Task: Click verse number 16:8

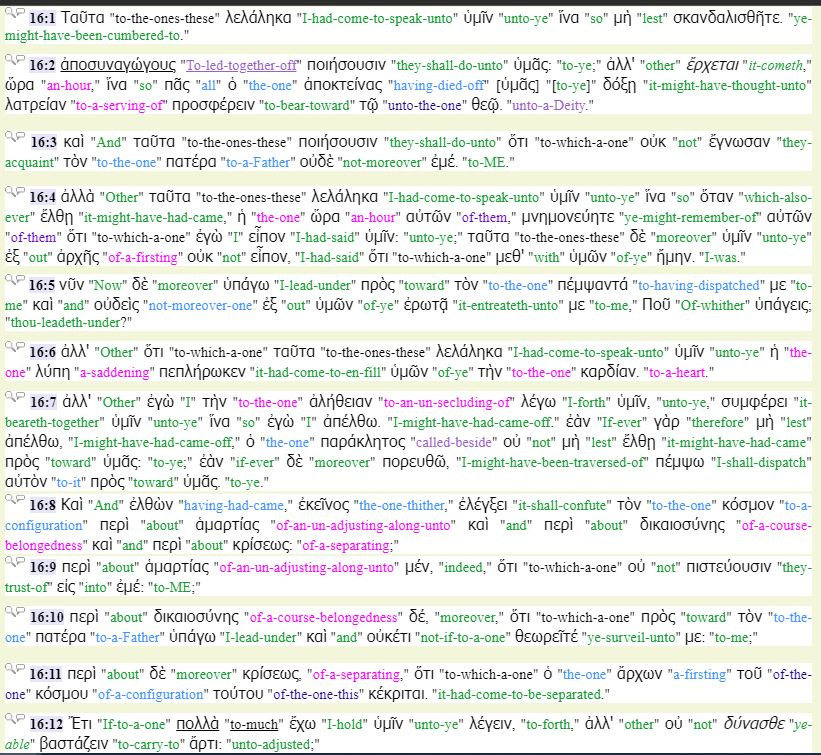Action: coord(42,505)
